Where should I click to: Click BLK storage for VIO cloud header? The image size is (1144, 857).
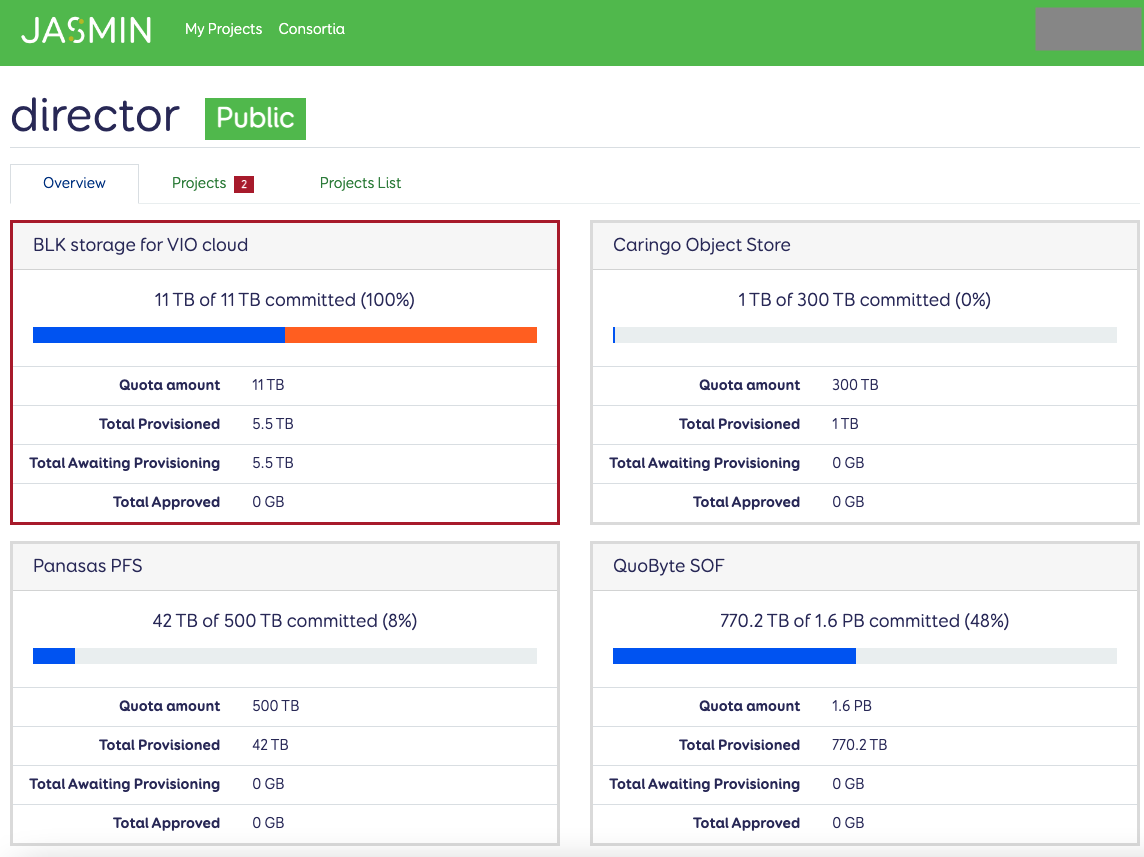click(x=140, y=245)
